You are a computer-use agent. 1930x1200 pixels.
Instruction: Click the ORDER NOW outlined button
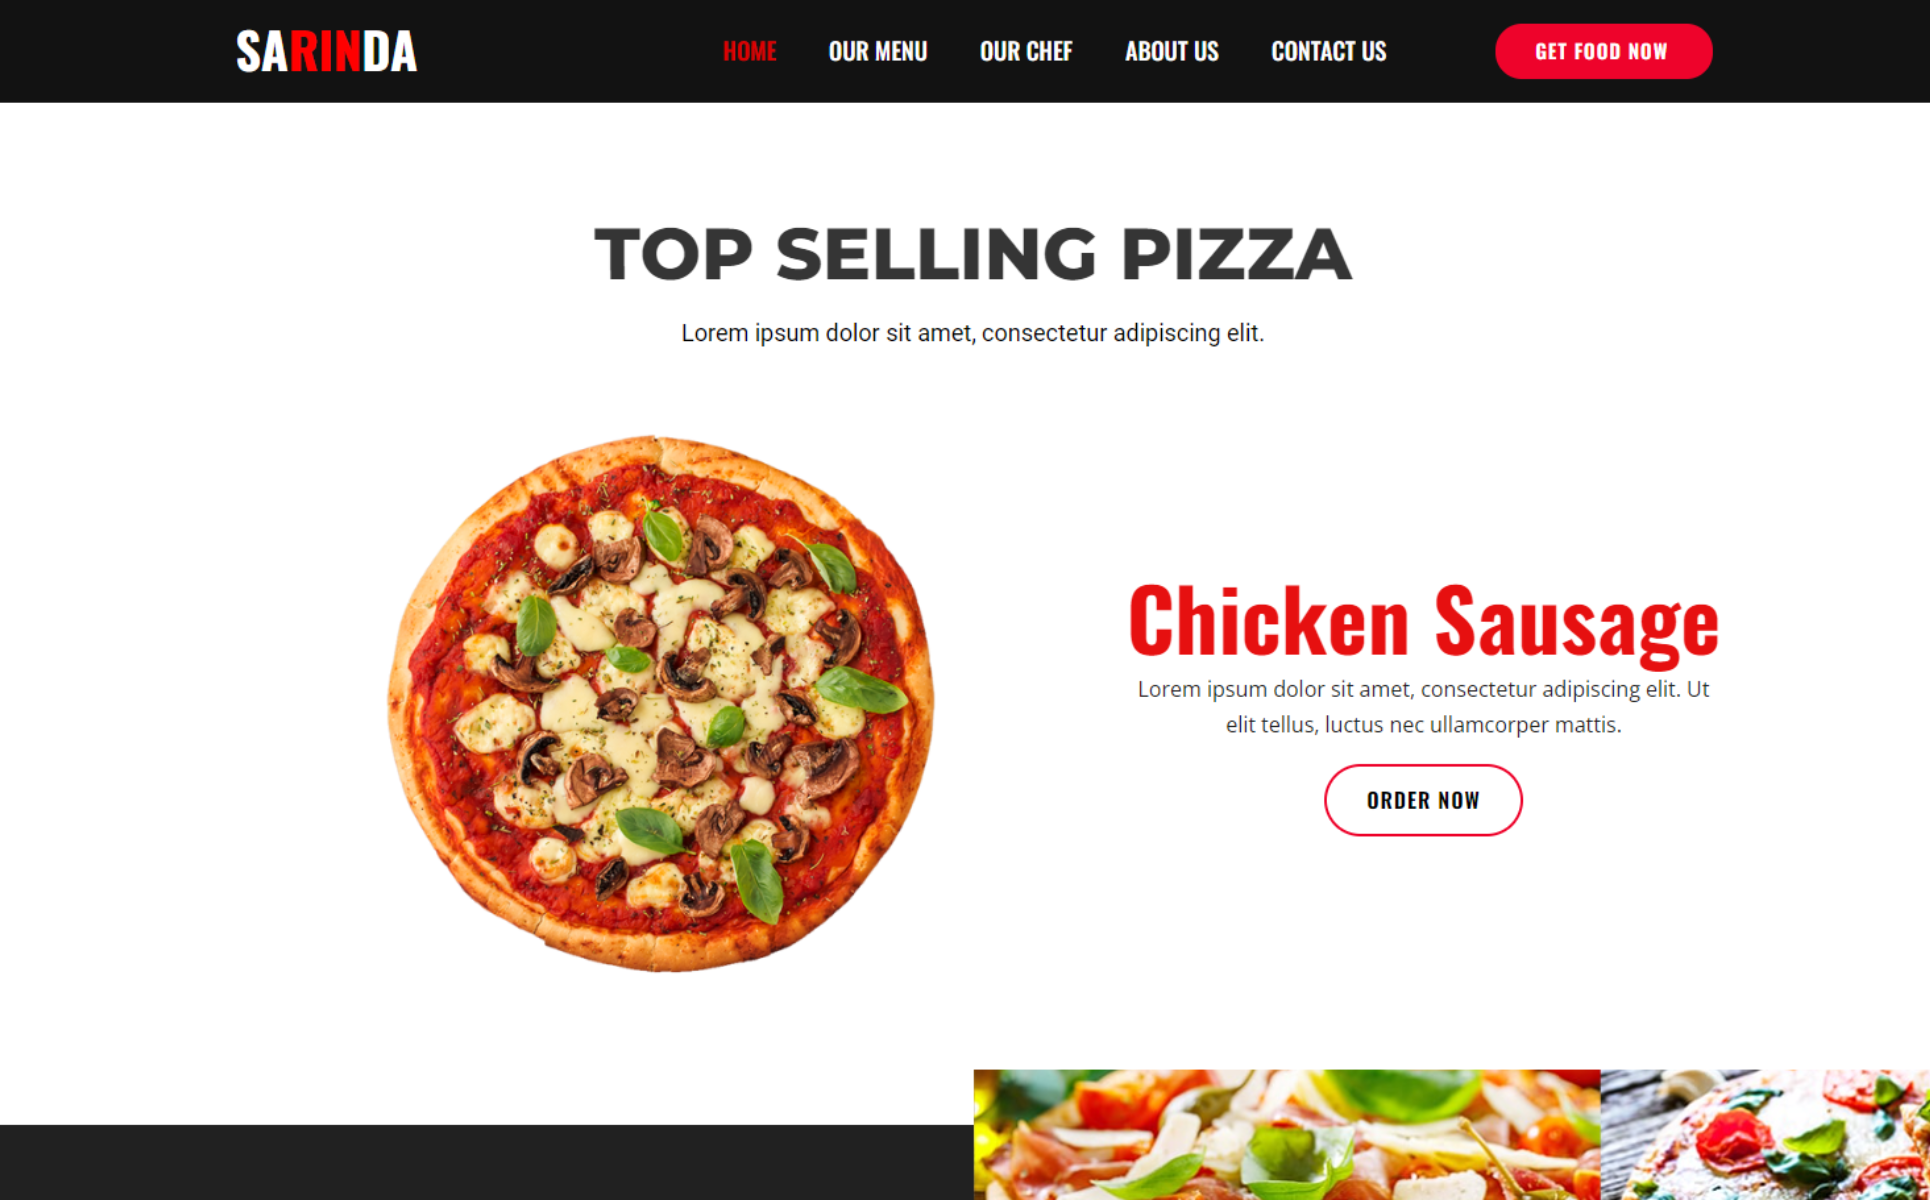pos(1423,800)
